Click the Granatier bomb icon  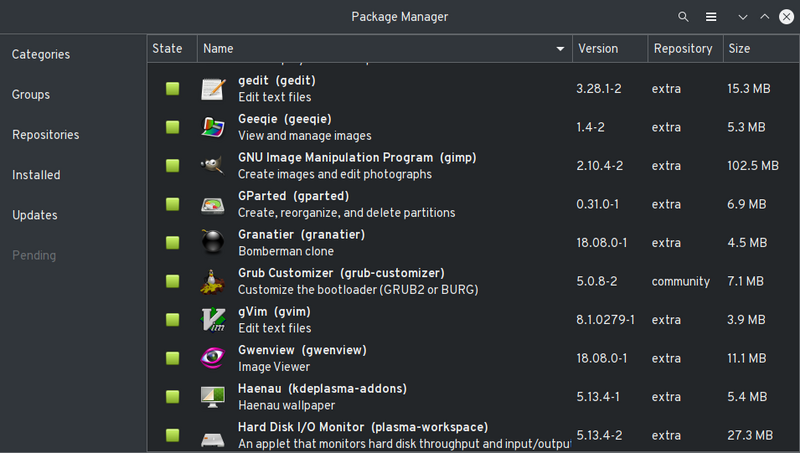213,242
